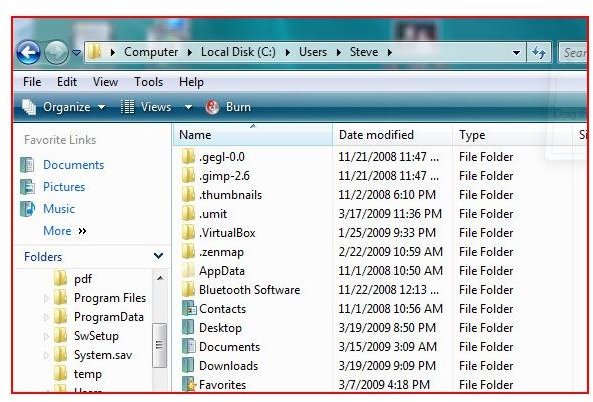
Task: Open the View menu
Action: 106,82
